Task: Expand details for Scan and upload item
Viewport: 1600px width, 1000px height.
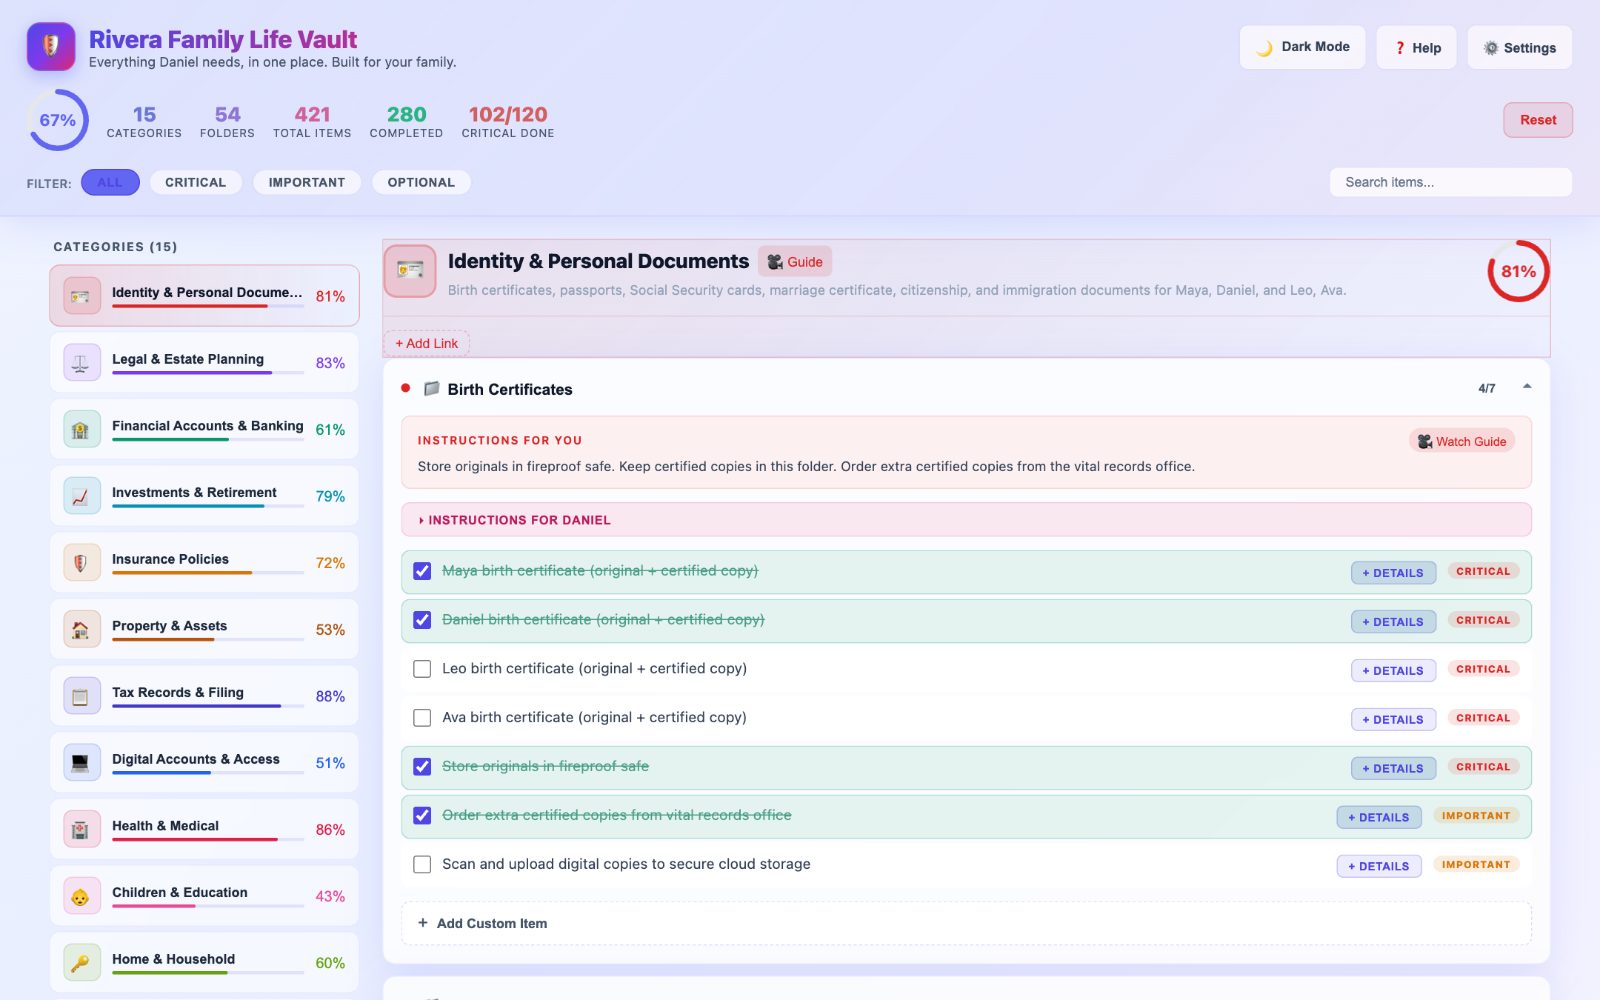Action: tap(1379, 866)
